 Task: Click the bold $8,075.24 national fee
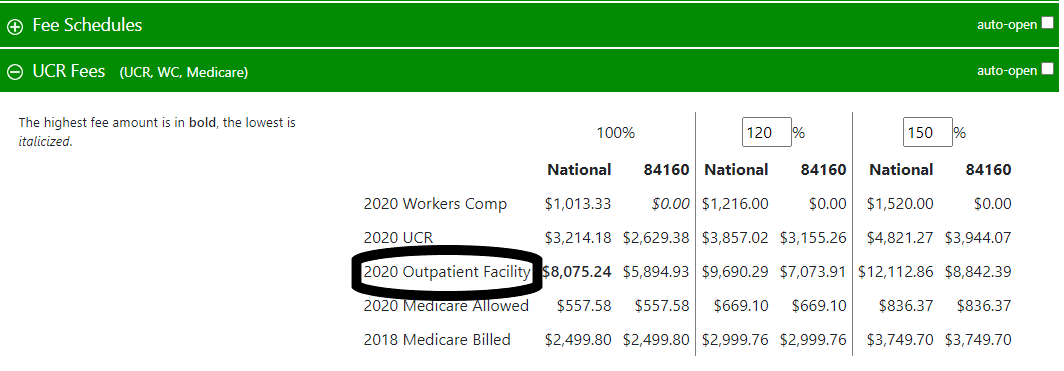point(577,272)
